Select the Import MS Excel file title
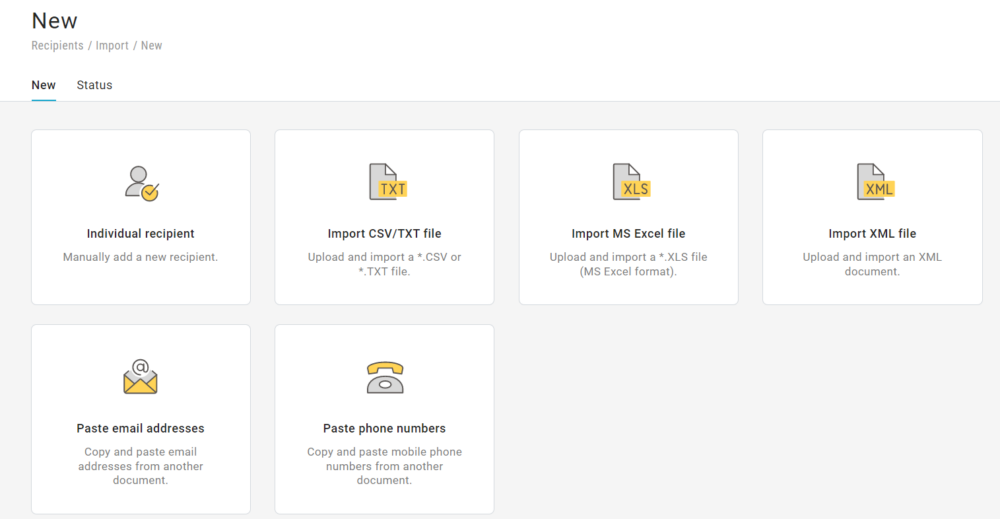Viewport: 1000px width, 519px height. tap(629, 234)
